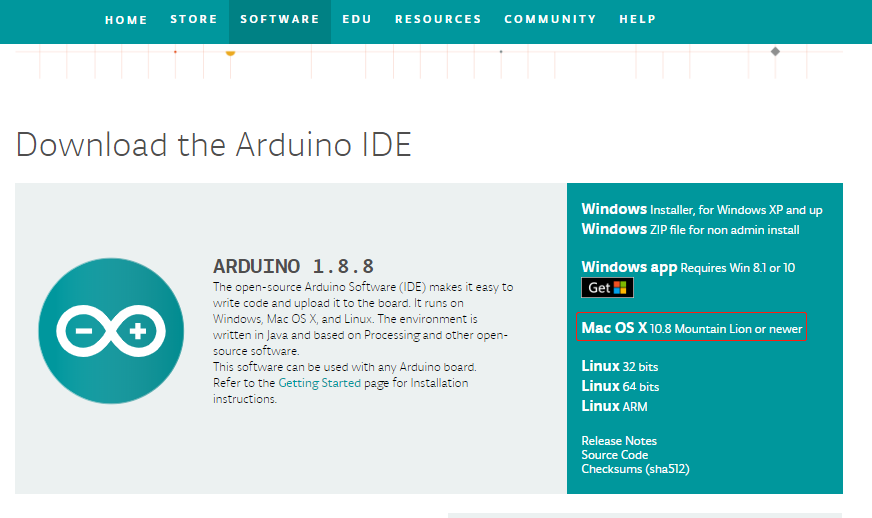Screen dimensions: 872x518
Task: Open the EDU navigation item
Action: pyautogui.click(x=356, y=19)
